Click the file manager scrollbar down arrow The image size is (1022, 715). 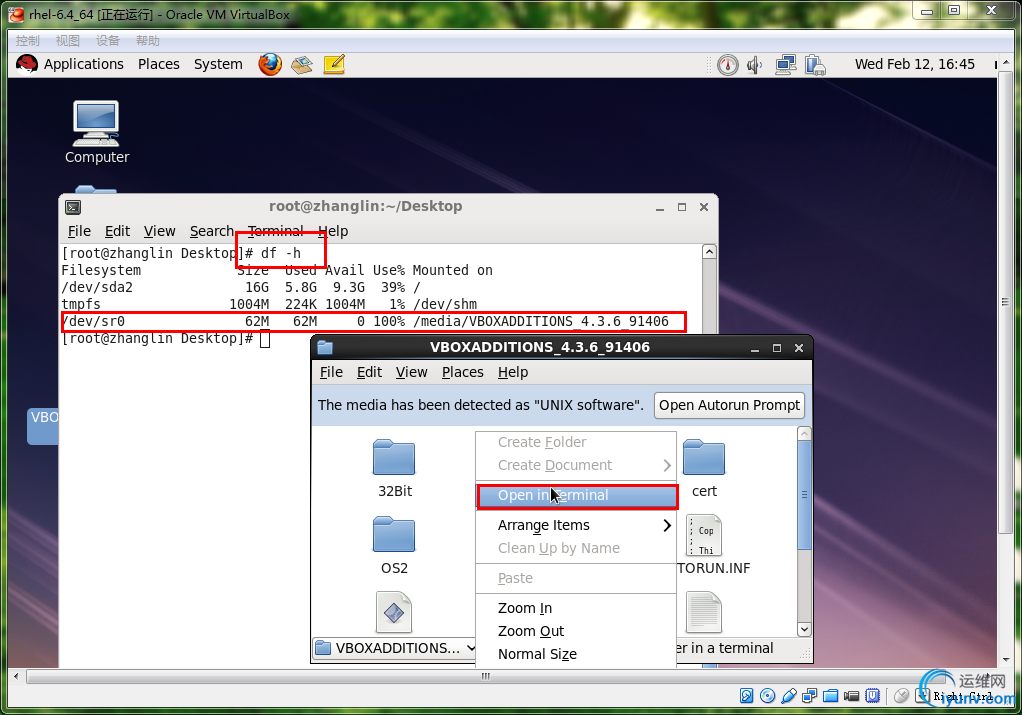pyautogui.click(x=804, y=629)
